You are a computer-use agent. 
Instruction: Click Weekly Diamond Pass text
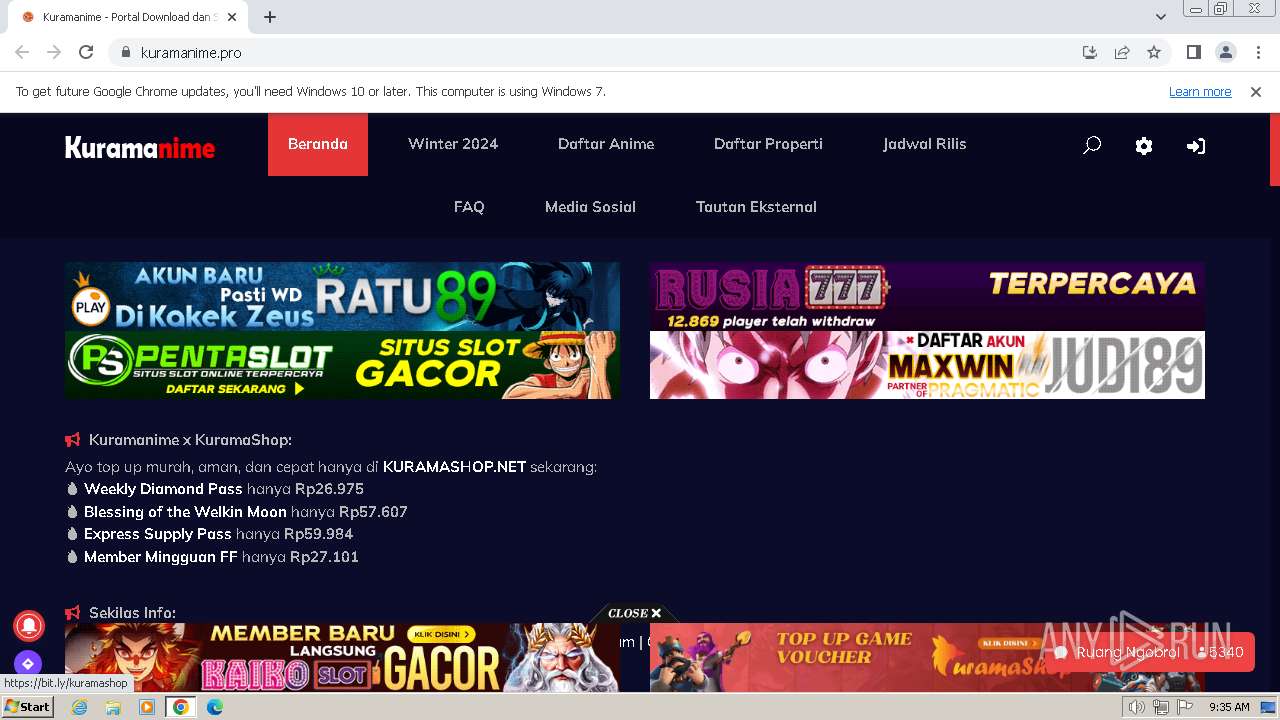(x=163, y=489)
